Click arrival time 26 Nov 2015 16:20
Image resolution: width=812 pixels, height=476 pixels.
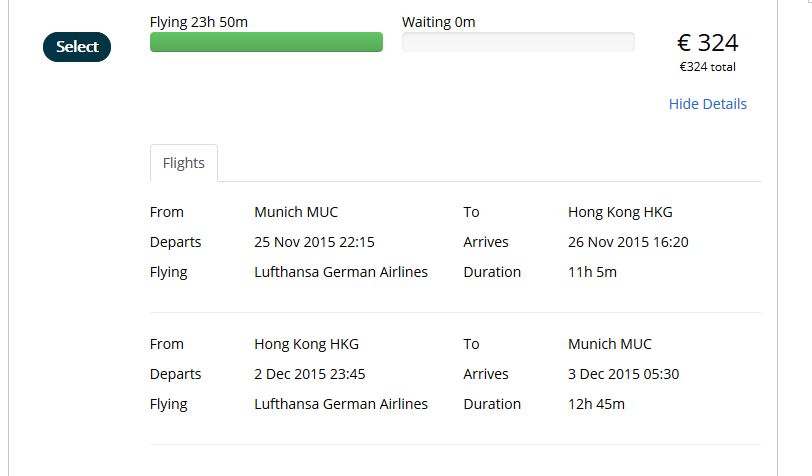(x=628, y=242)
